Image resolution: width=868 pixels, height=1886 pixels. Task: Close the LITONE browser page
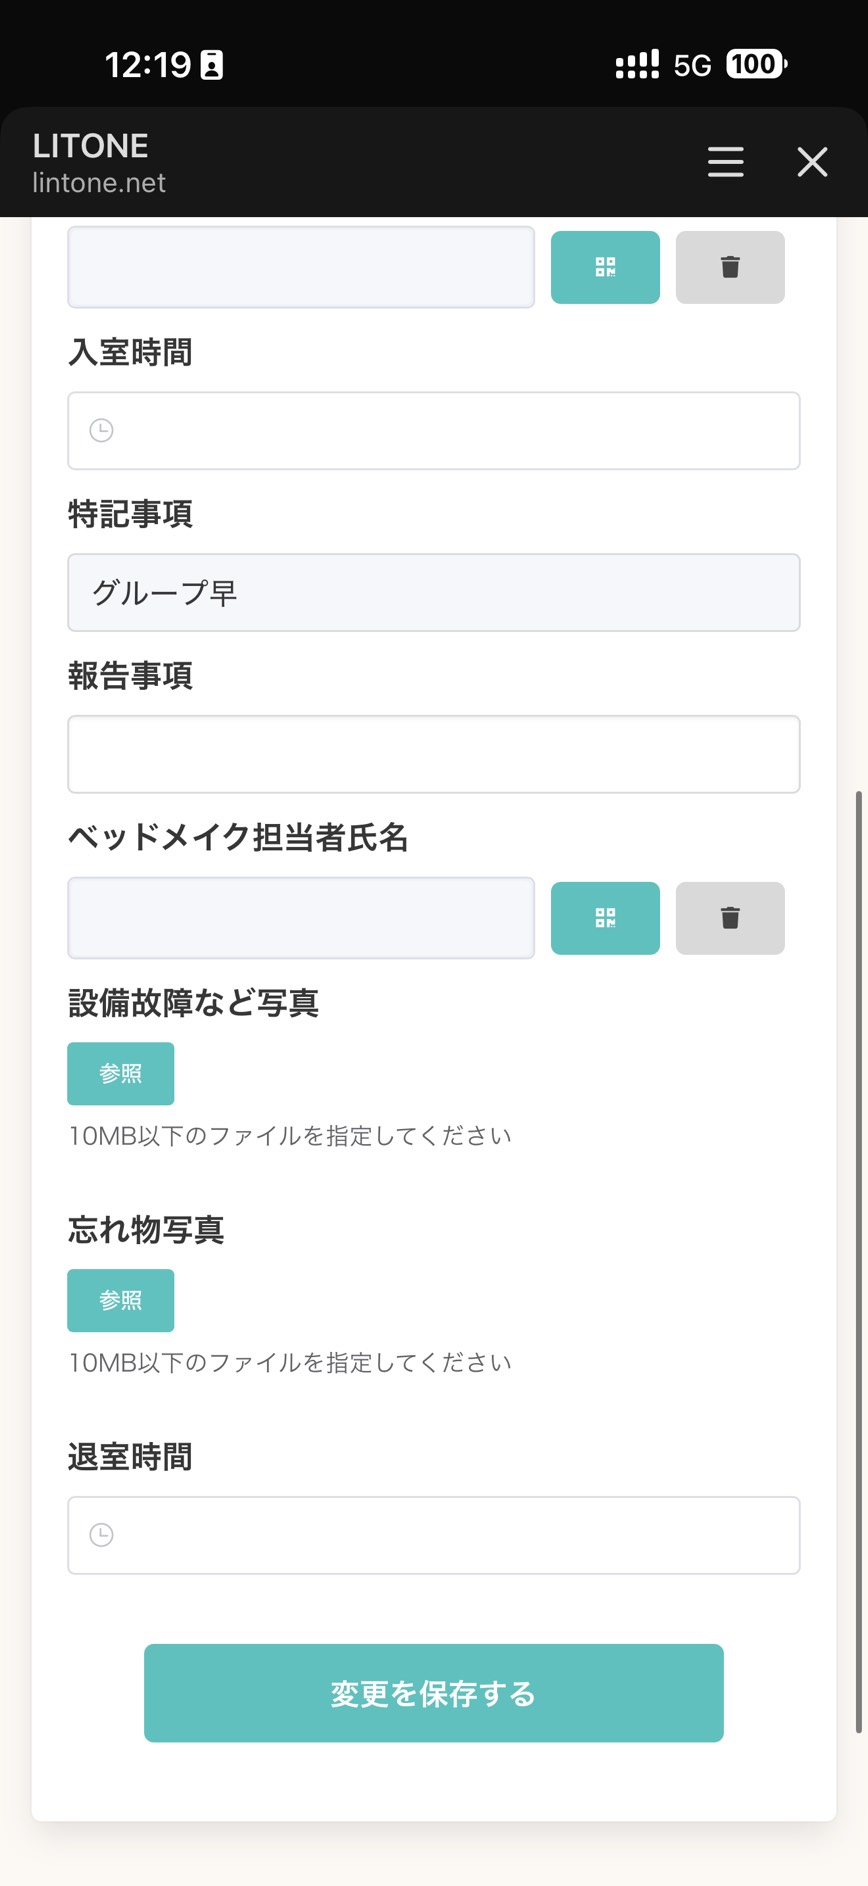point(812,162)
